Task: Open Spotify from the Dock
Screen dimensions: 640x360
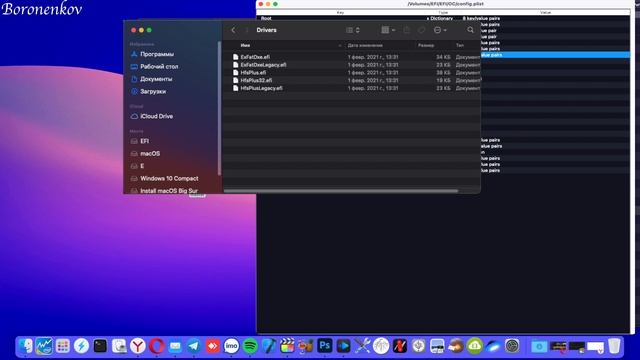Action: [x=250, y=346]
